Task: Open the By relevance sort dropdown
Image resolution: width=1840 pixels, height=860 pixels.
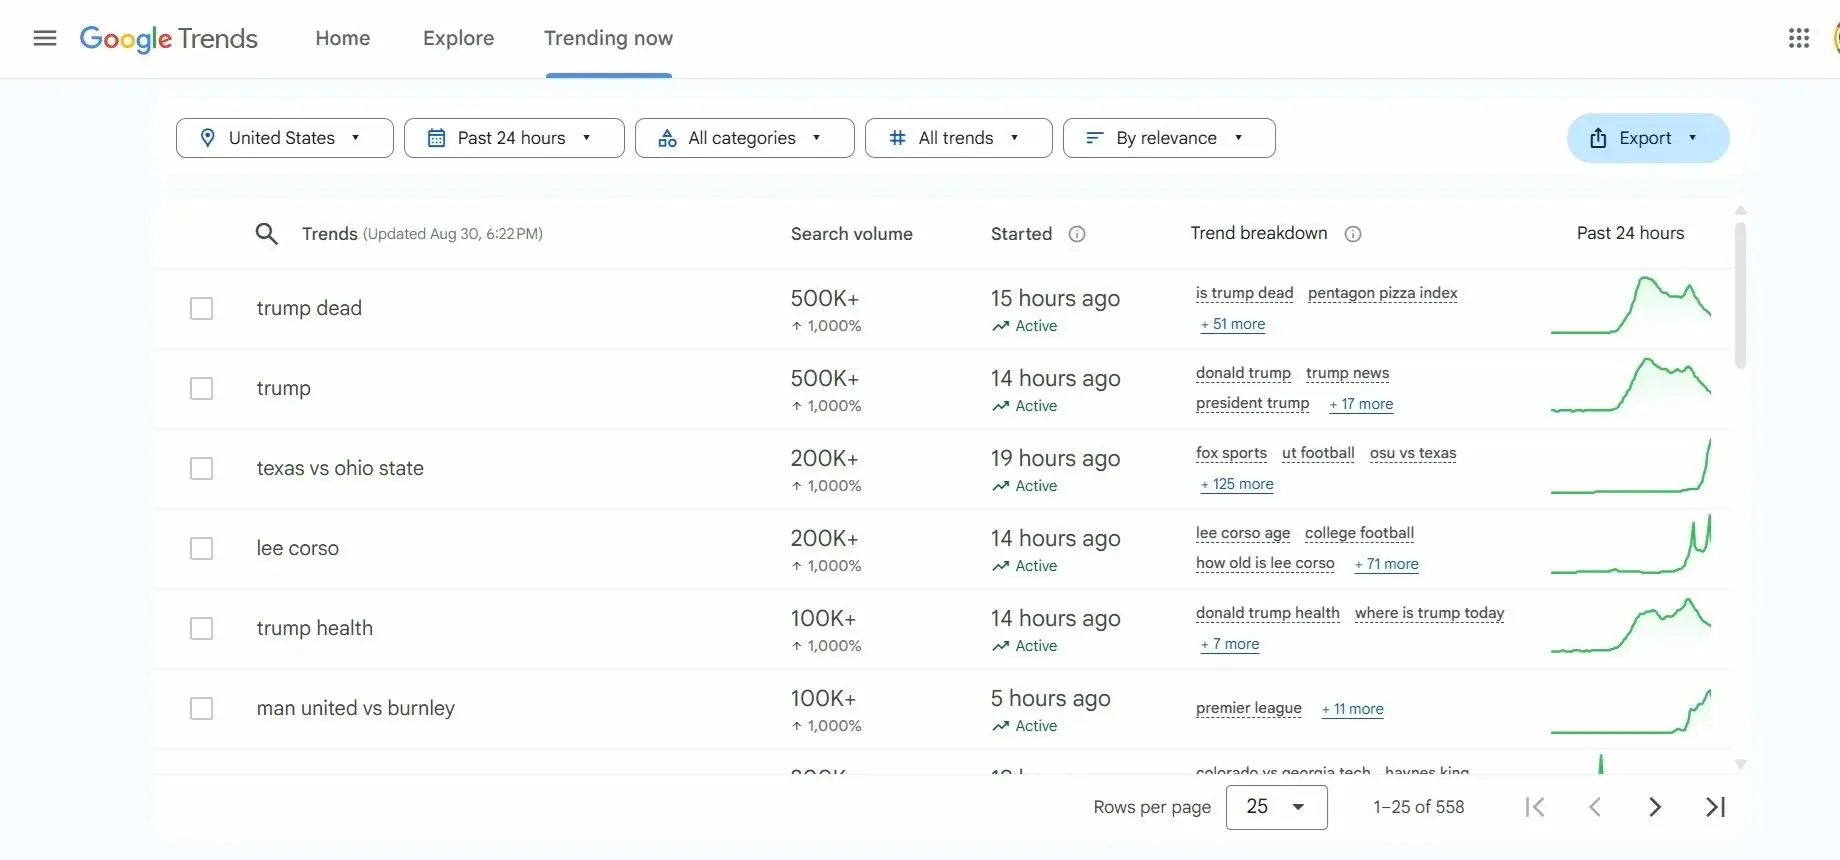Action: coord(1169,138)
